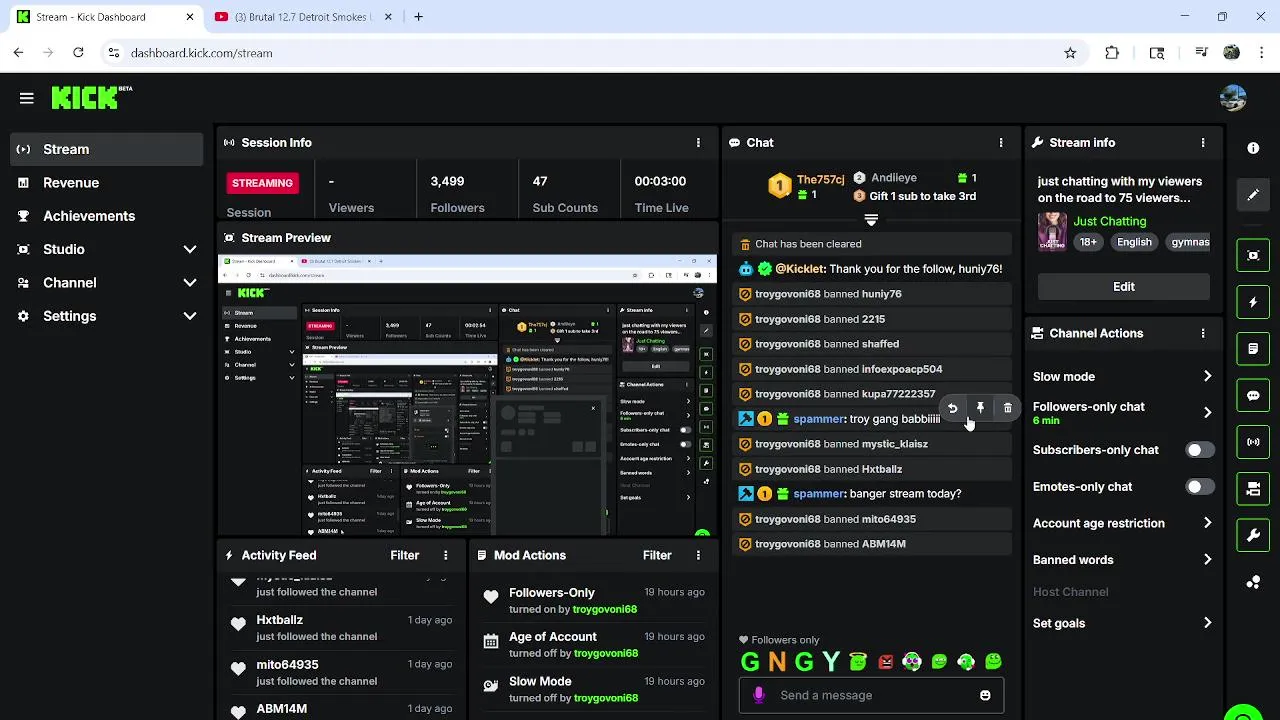Go to Revenue in sidebar
Screen dimensions: 1280x720
106,183
